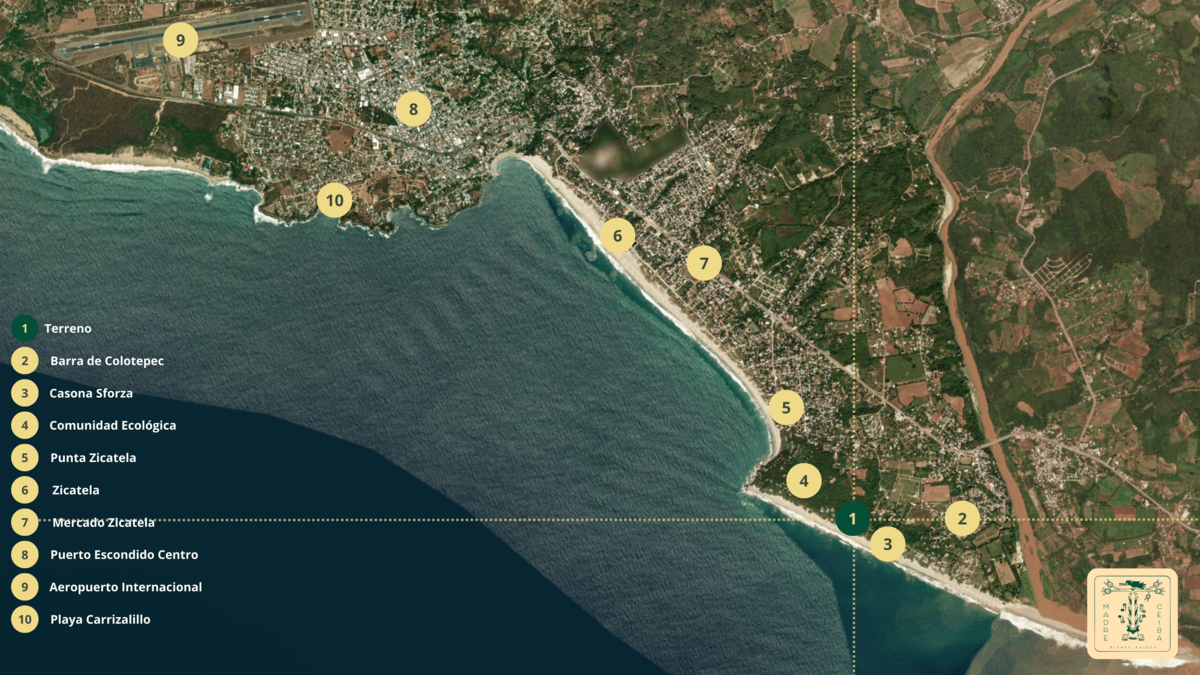Select map marker 2 near the river

(x=962, y=518)
